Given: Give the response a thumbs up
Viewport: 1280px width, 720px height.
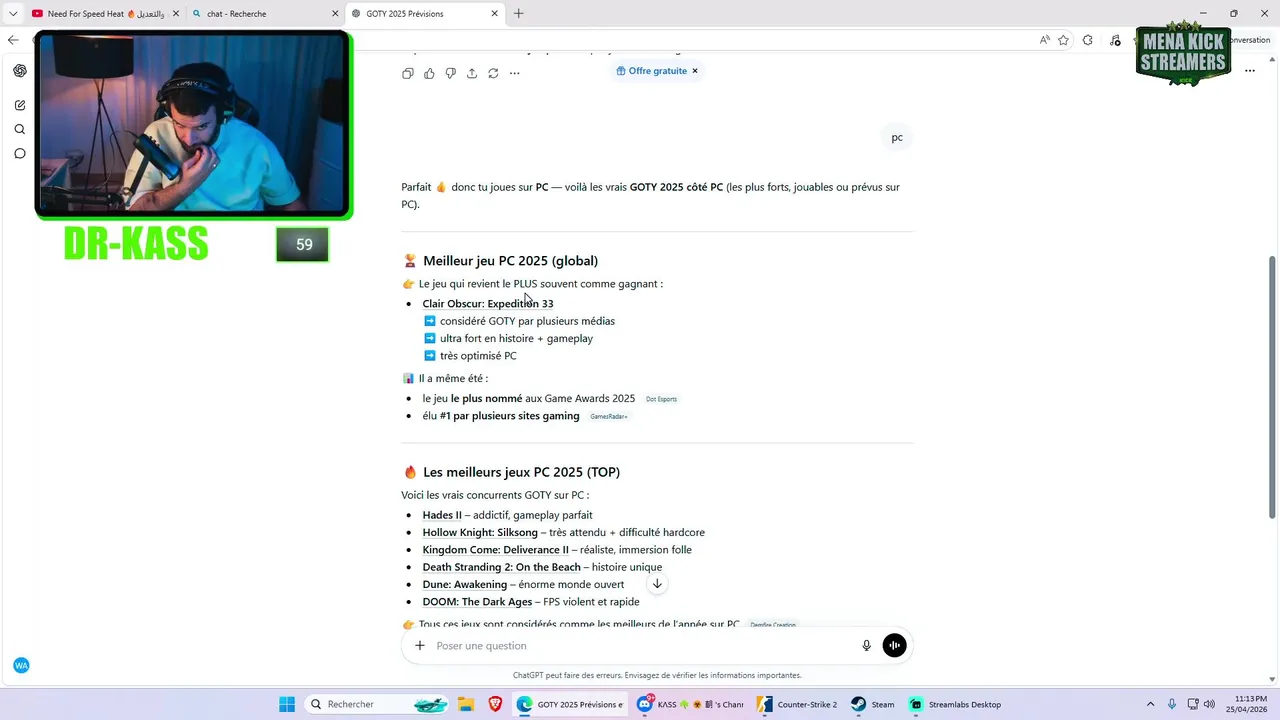Looking at the screenshot, I should click(429, 73).
